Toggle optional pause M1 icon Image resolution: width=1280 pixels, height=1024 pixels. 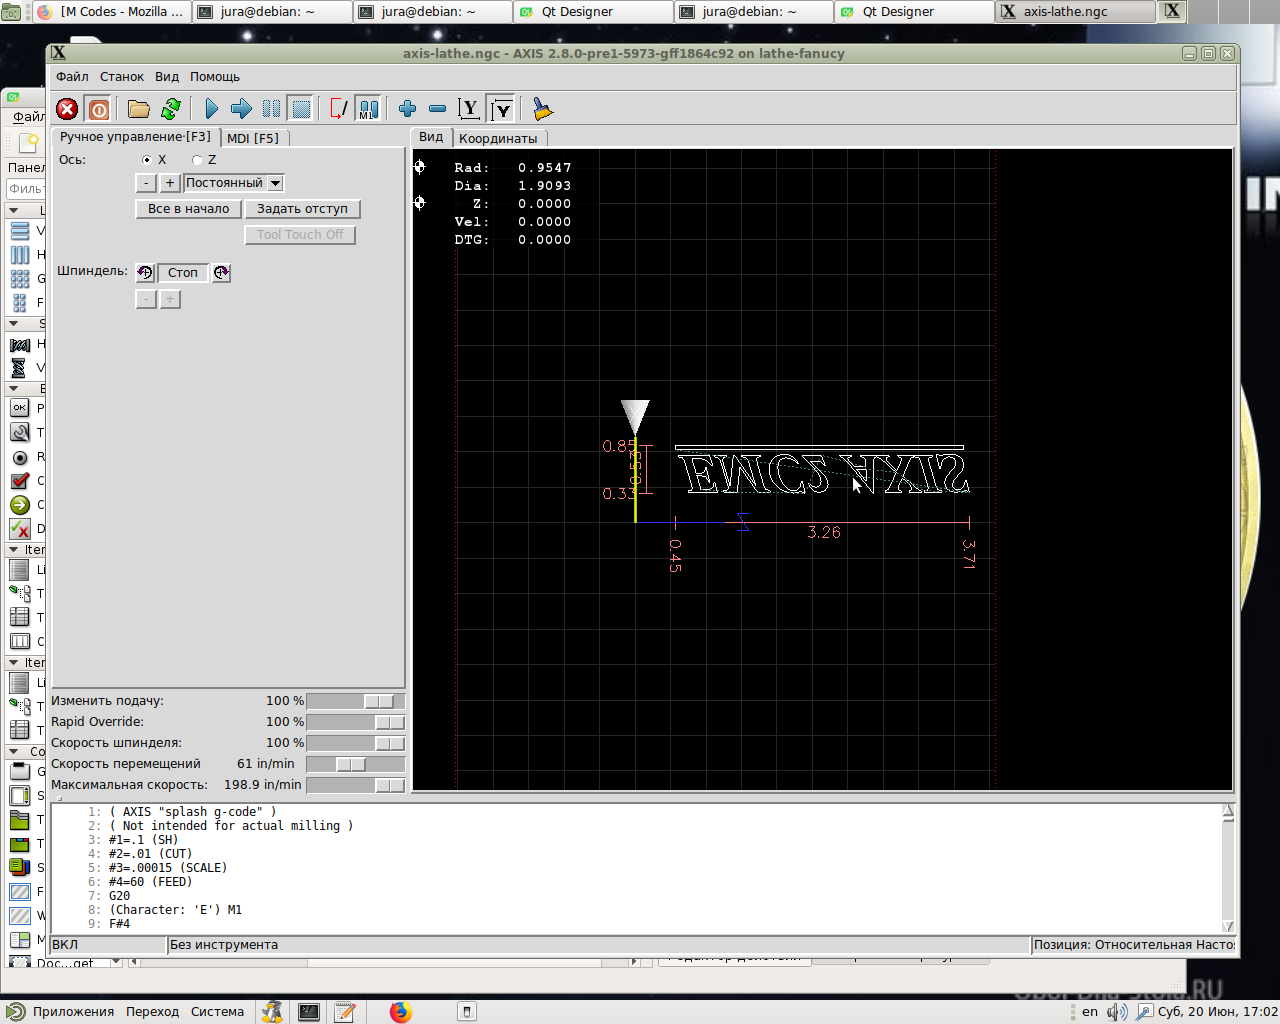[x=368, y=109]
